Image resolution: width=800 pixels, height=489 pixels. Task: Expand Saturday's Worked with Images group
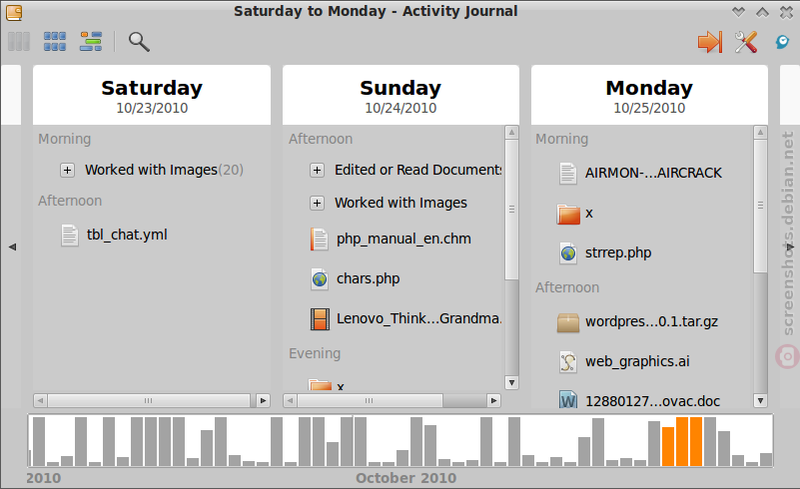67,170
